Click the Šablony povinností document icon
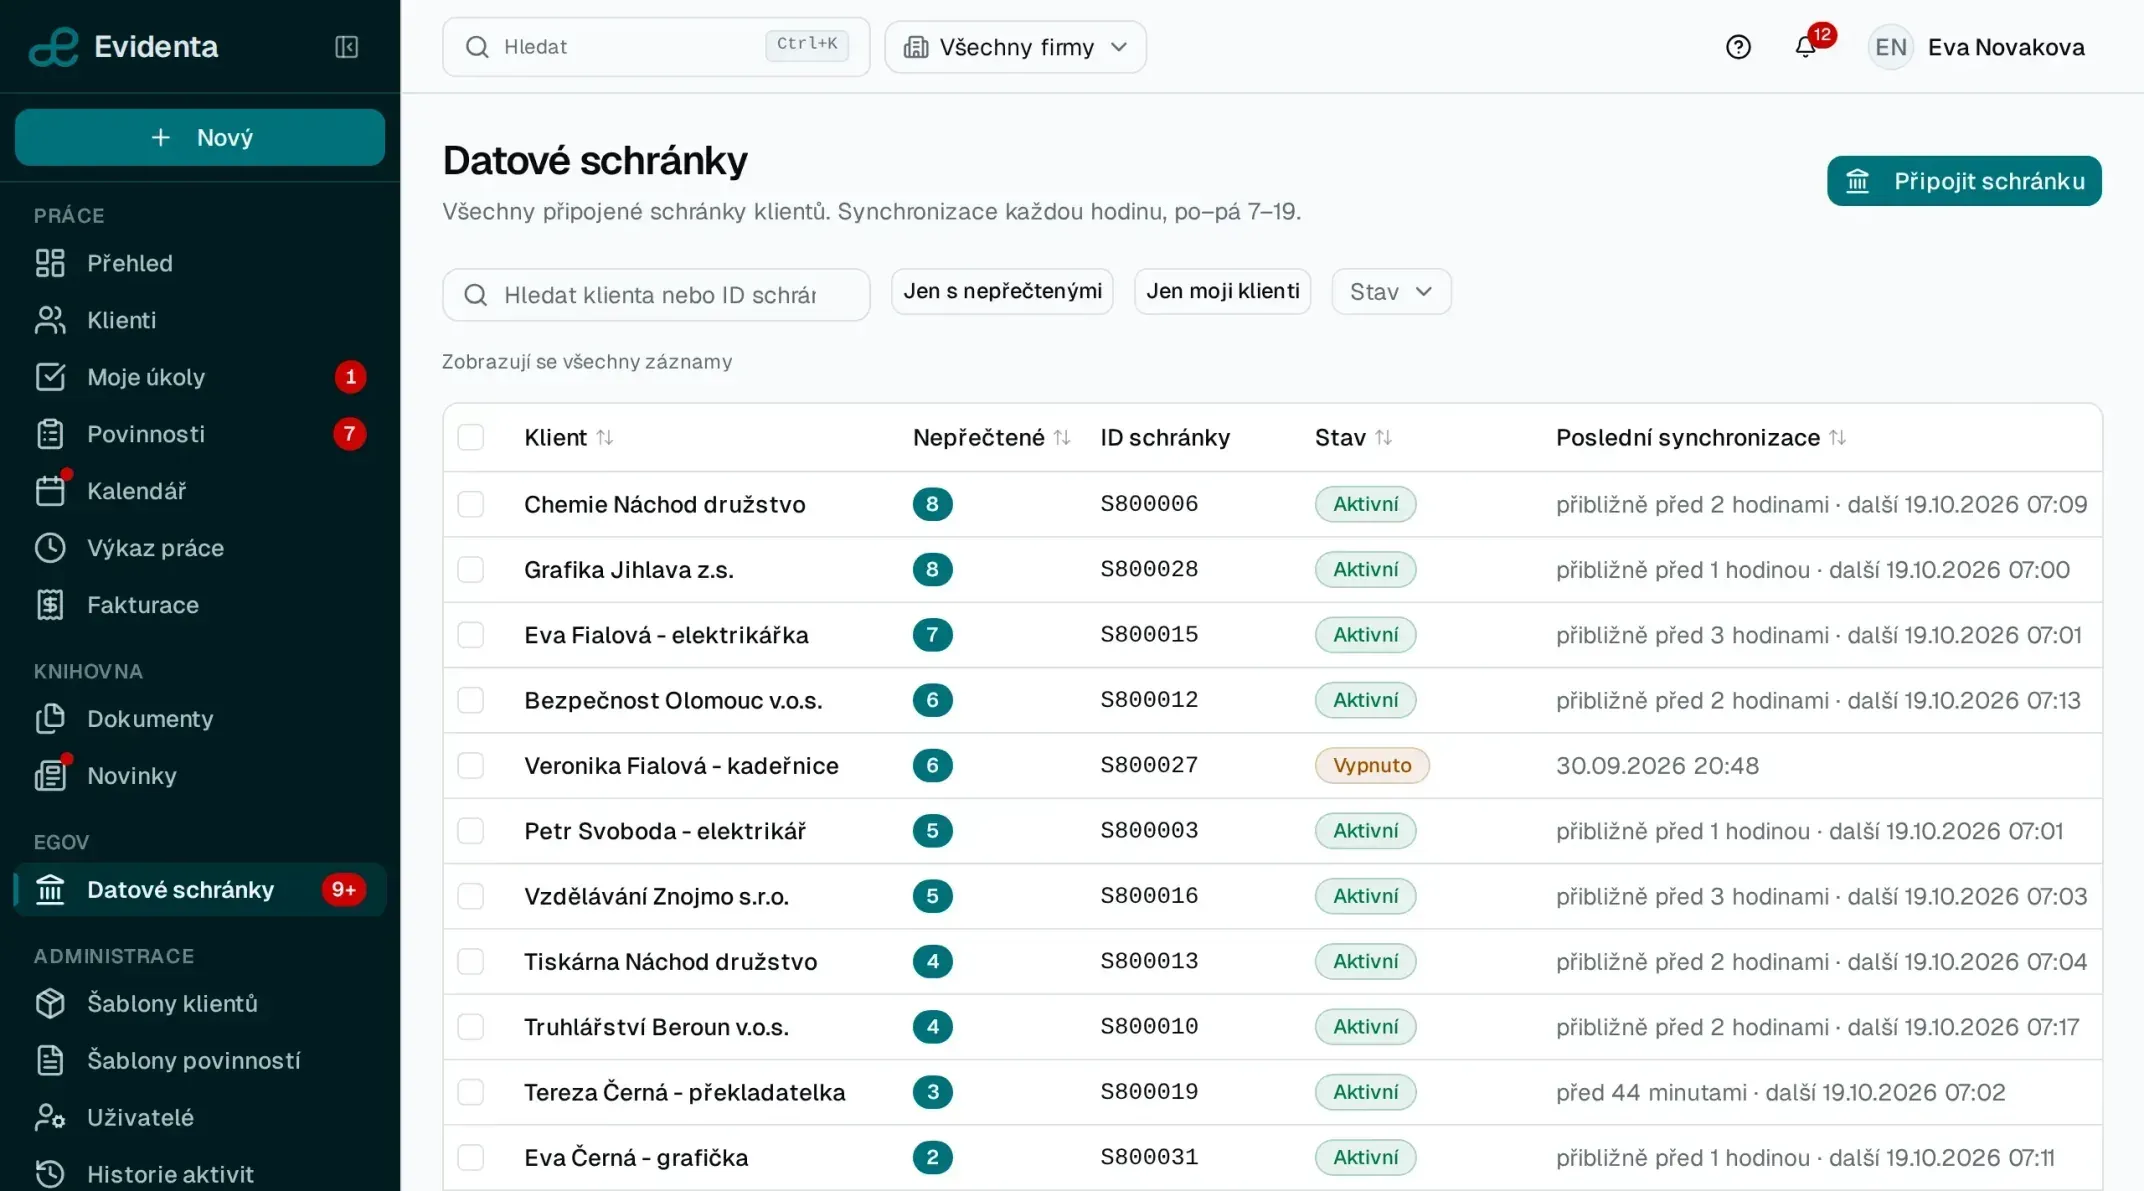Screen dimensions: 2144x1191 50,1060
